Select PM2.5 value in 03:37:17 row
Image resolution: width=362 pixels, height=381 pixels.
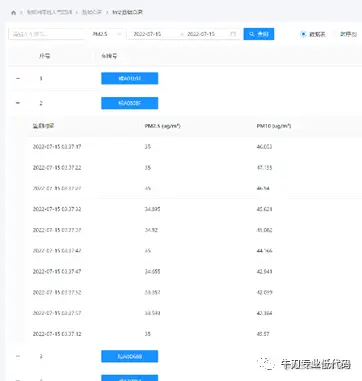pyautogui.click(x=148, y=147)
